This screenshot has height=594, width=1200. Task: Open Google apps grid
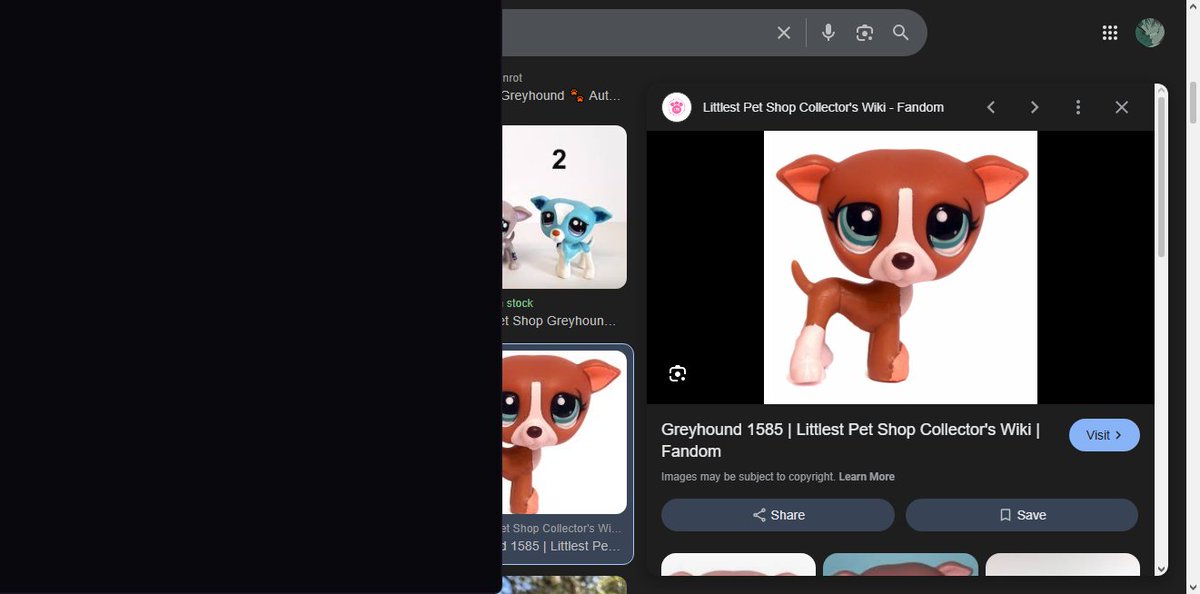click(x=1110, y=33)
